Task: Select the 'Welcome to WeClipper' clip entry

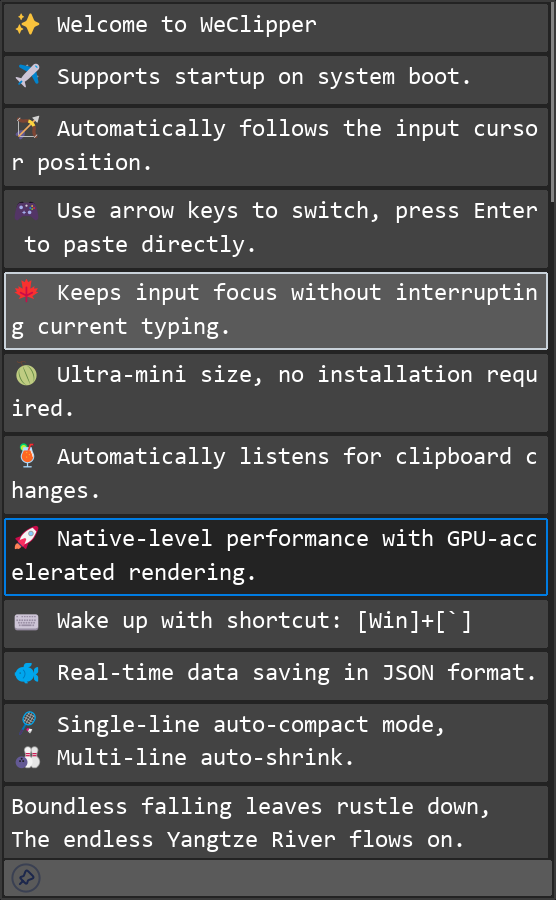Action: click(x=276, y=28)
